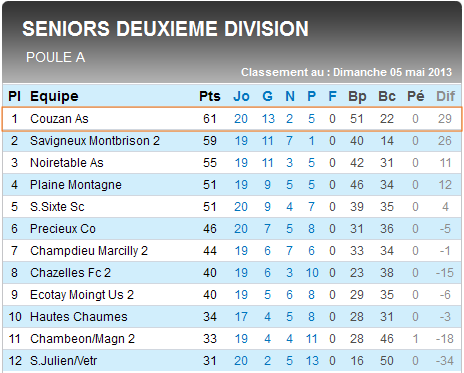
Task: Open the Noiretable As team entry
Action: (x=67, y=163)
